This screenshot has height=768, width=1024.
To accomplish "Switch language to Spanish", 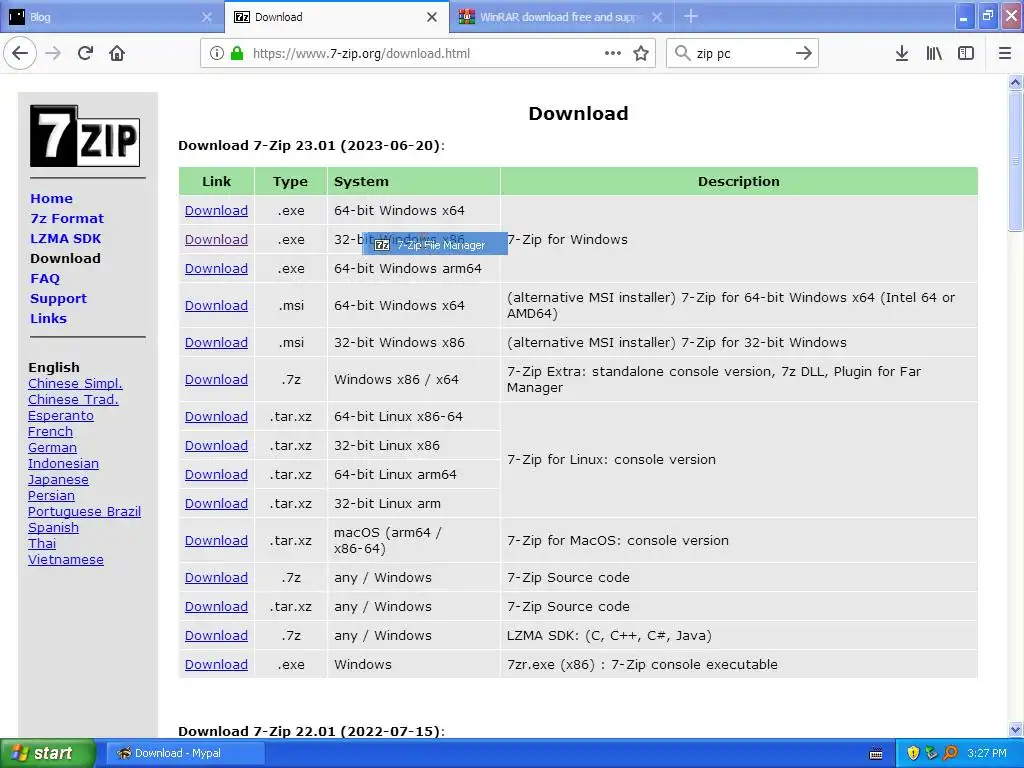I will coord(53,528).
